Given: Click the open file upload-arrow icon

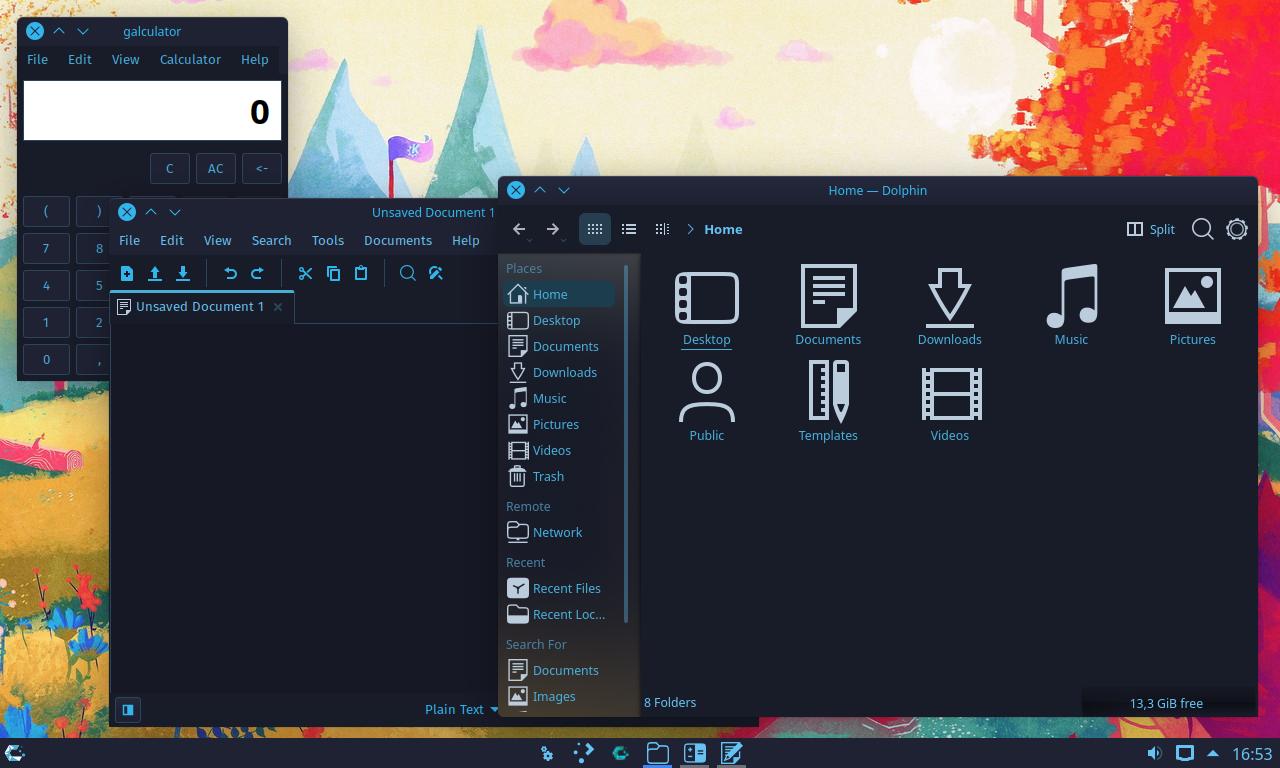Looking at the screenshot, I should (x=155, y=273).
